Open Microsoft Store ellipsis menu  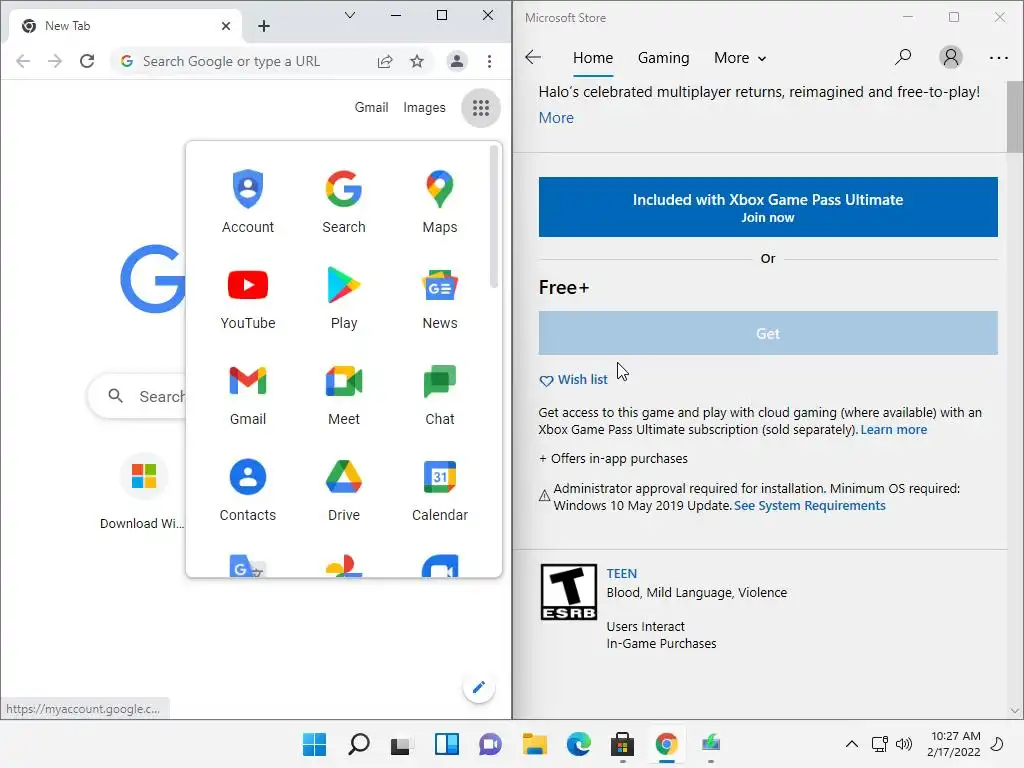(999, 58)
